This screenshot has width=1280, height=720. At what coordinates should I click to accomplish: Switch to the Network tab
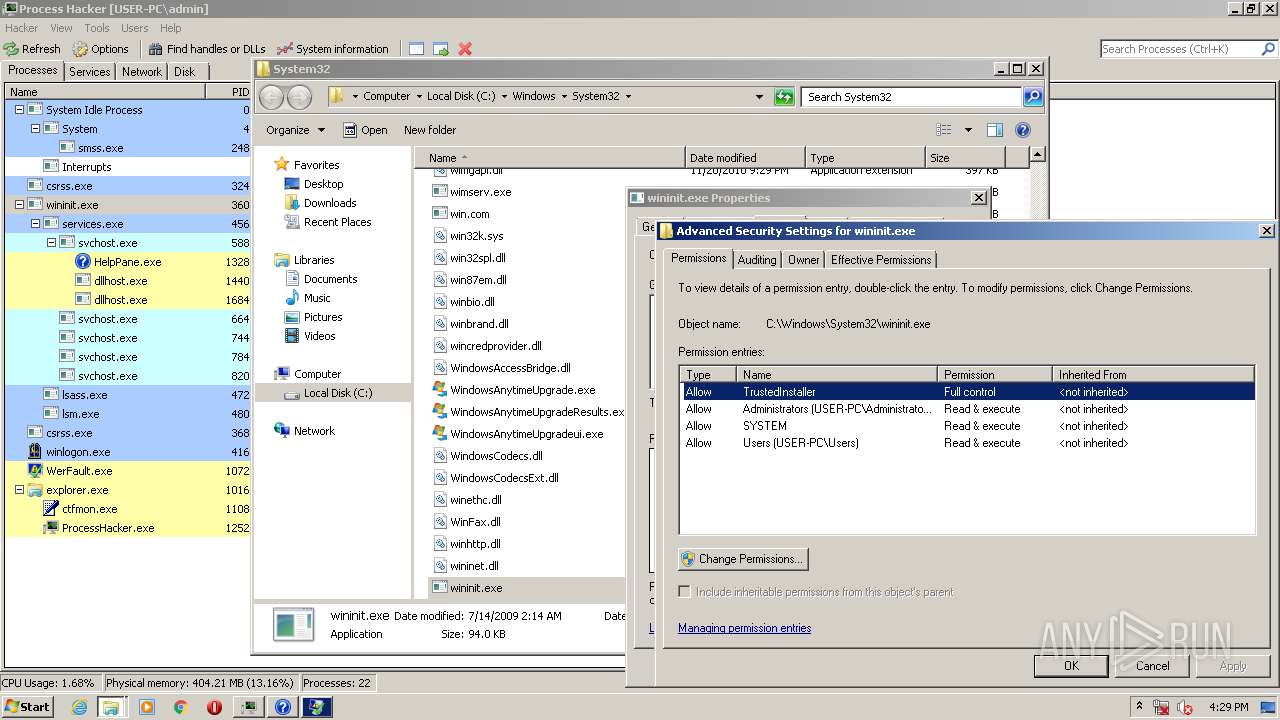(x=142, y=72)
